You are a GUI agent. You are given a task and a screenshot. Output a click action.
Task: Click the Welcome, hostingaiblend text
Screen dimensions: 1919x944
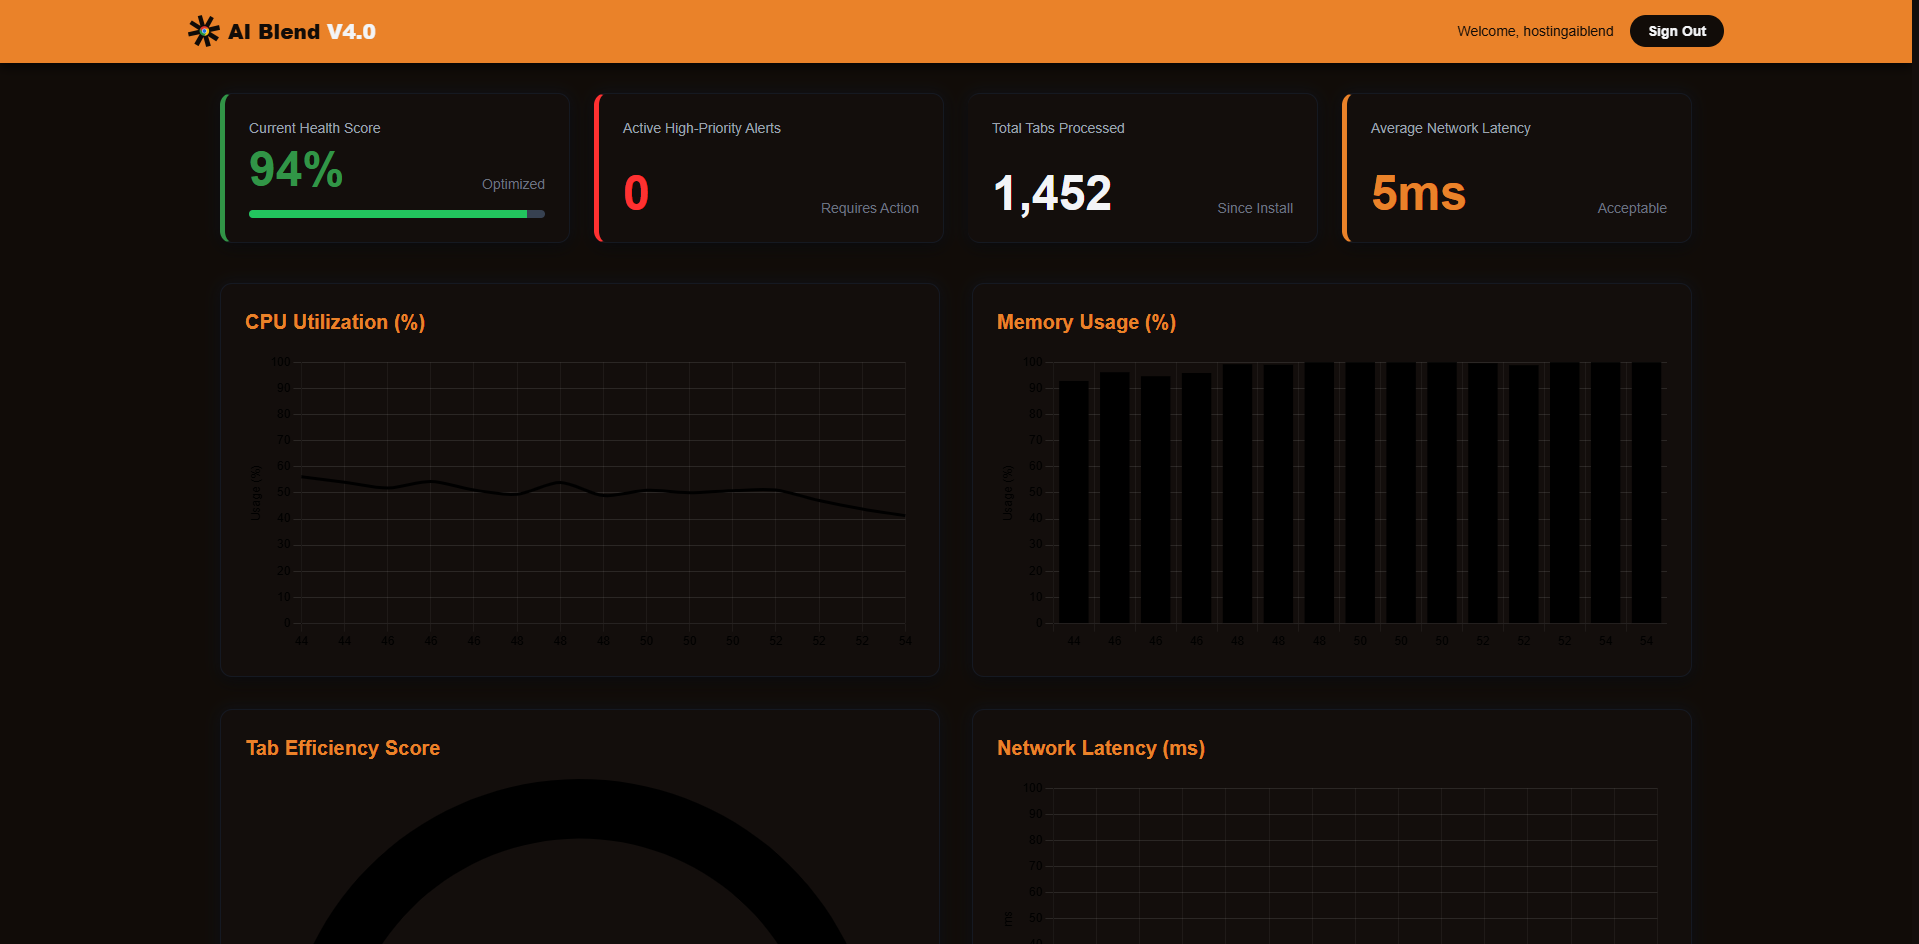coord(1535,31)
